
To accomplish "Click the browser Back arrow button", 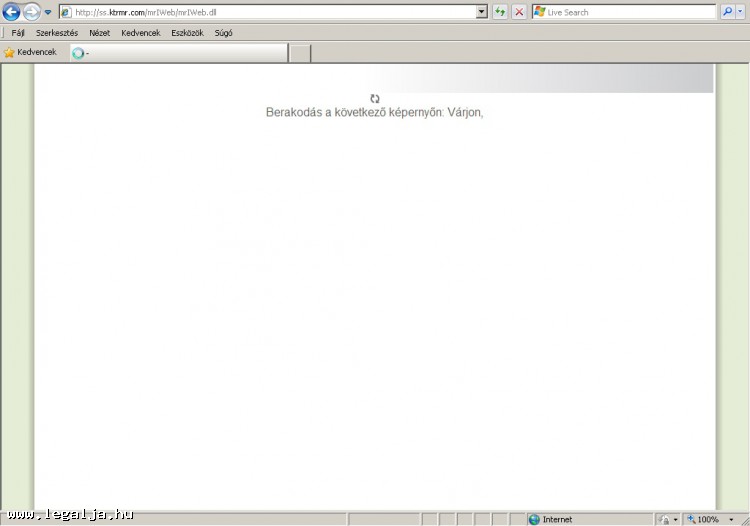I will pos(12,12).
